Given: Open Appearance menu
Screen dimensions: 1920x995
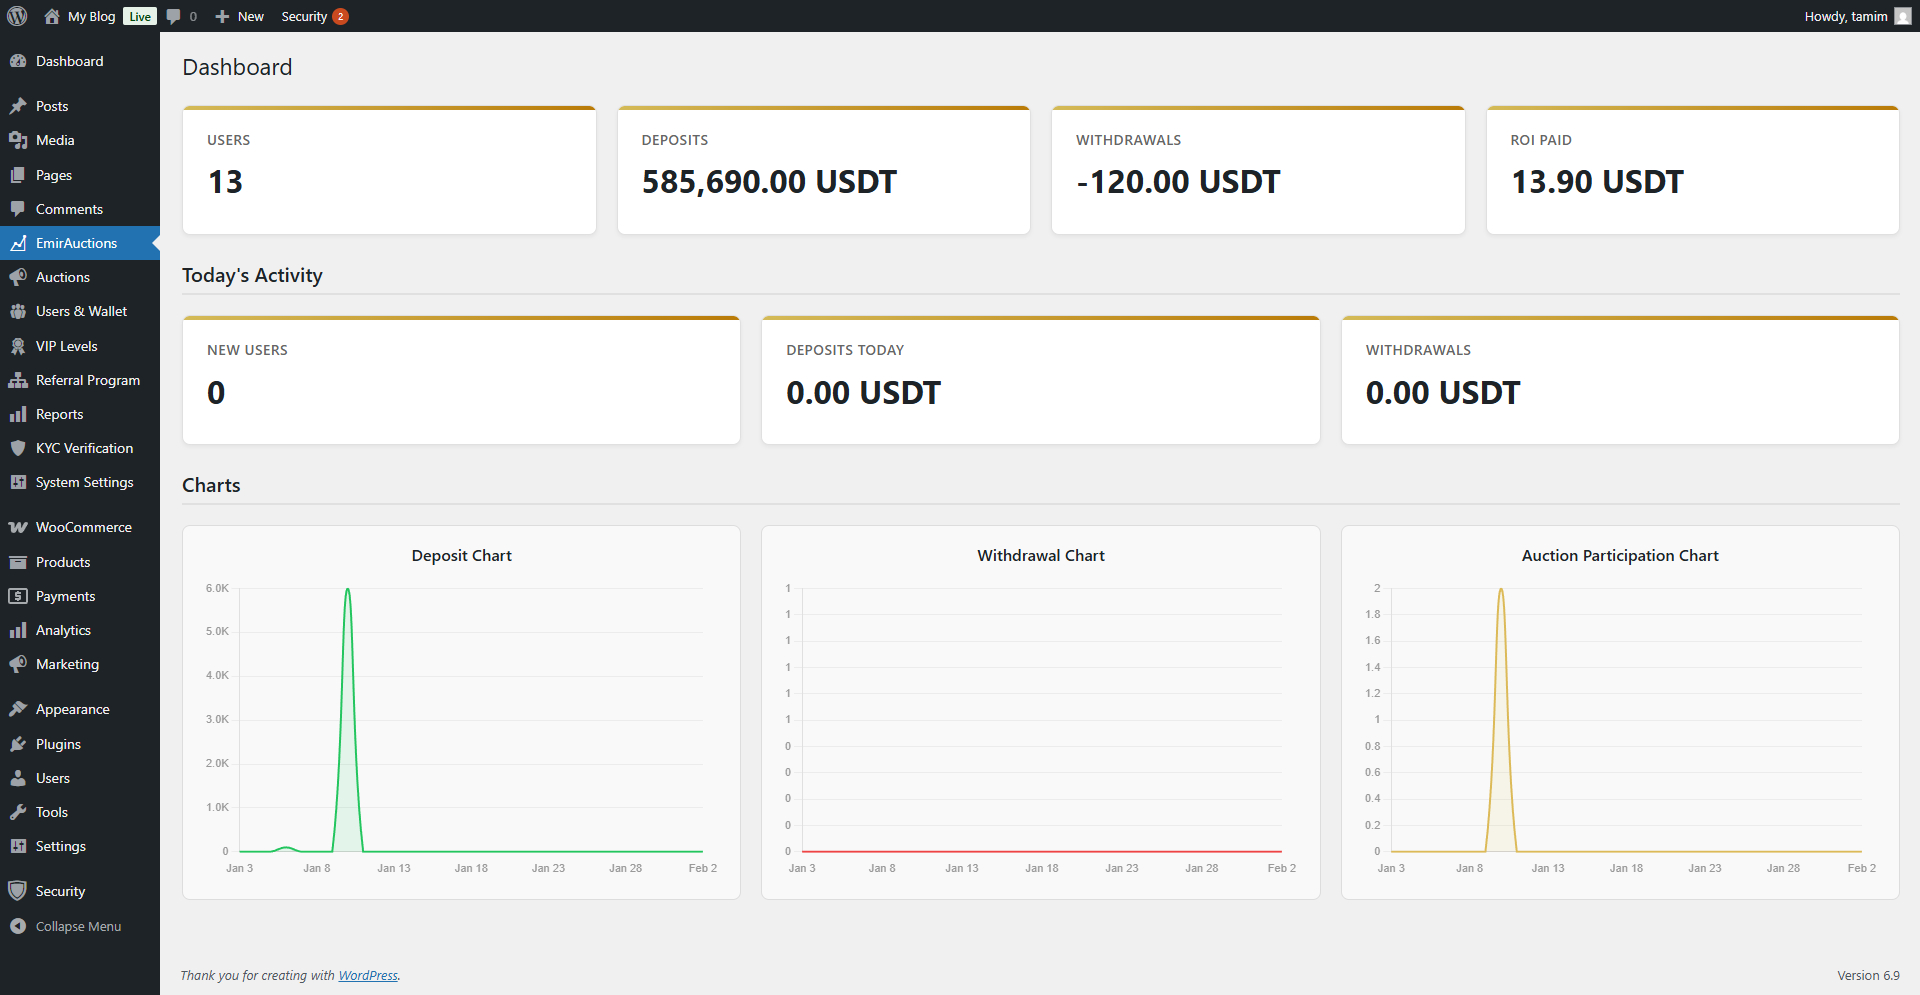Looking at the screenshot, I should click(80, 709).
